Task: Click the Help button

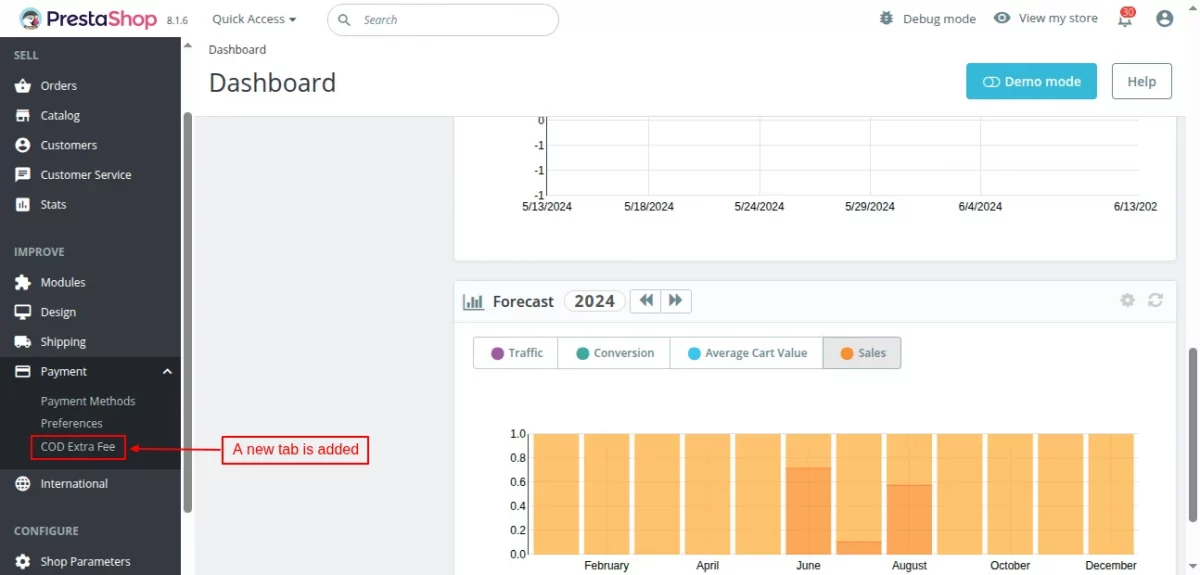Action: coord(1141,81)
